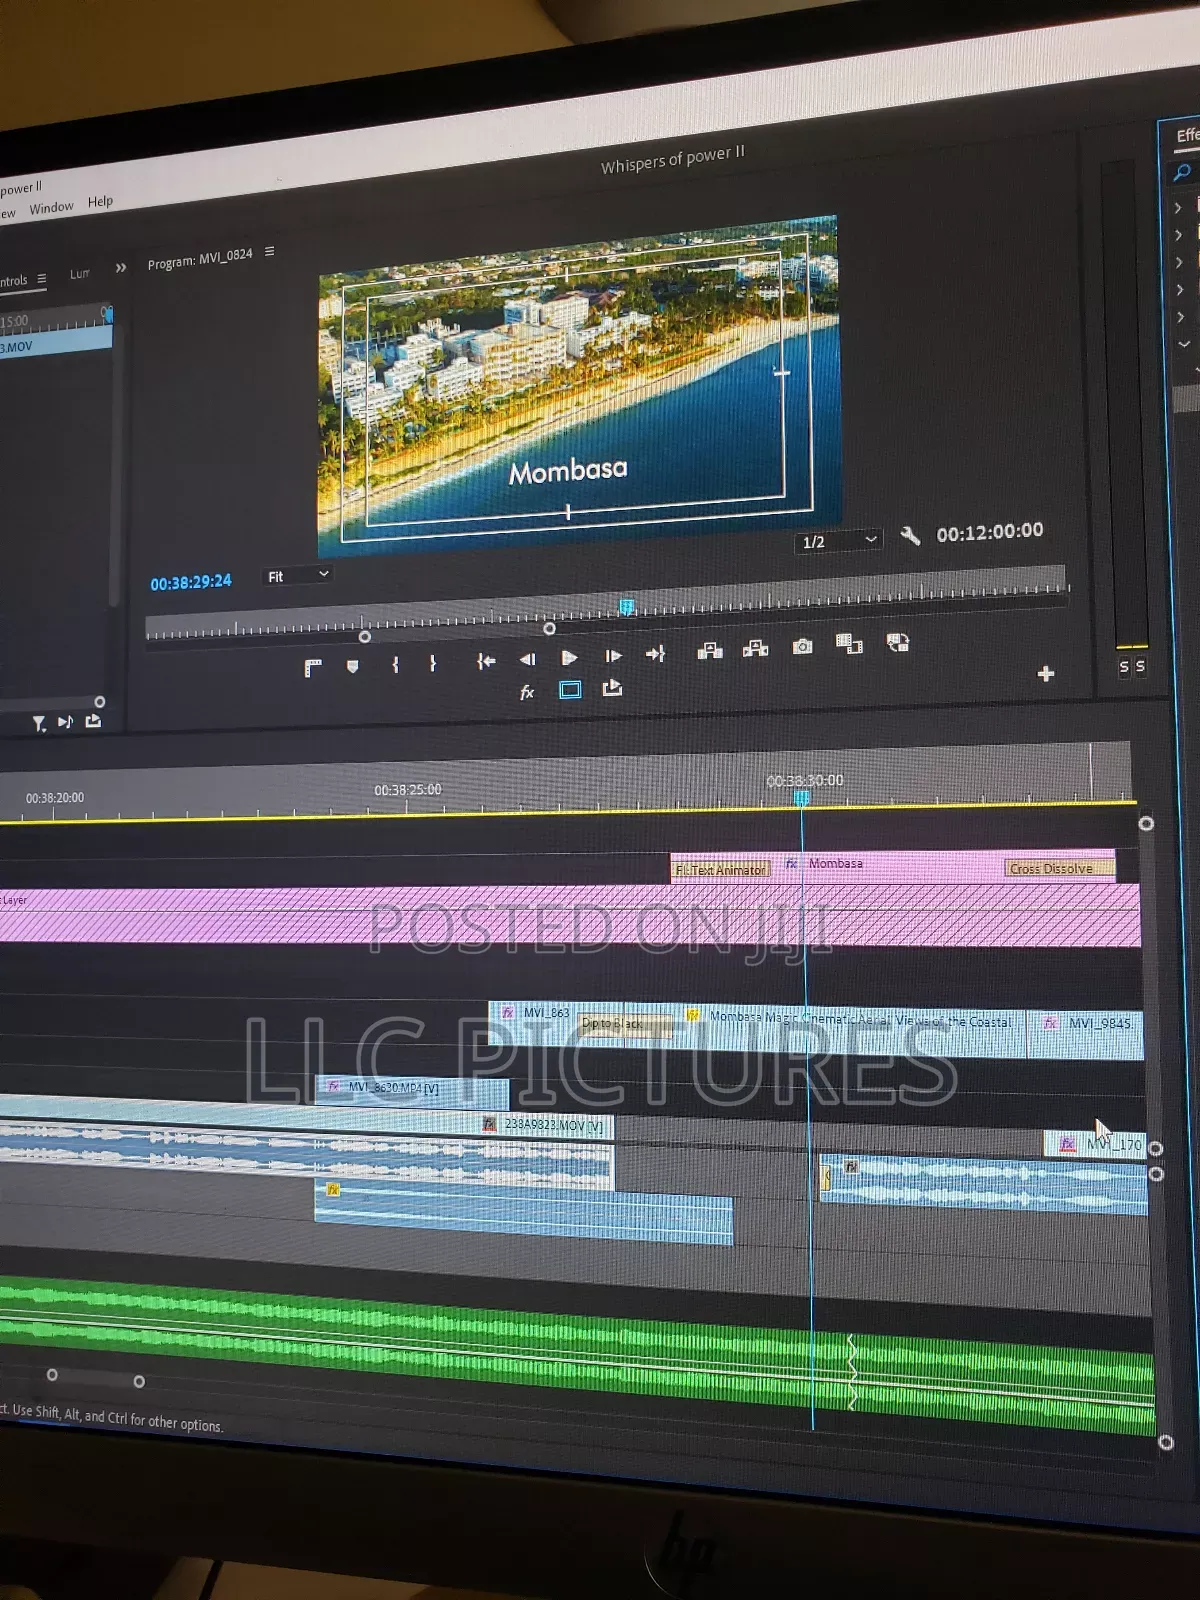Click play-audio icon in Effect Controls footer

(x=65, y=721)
